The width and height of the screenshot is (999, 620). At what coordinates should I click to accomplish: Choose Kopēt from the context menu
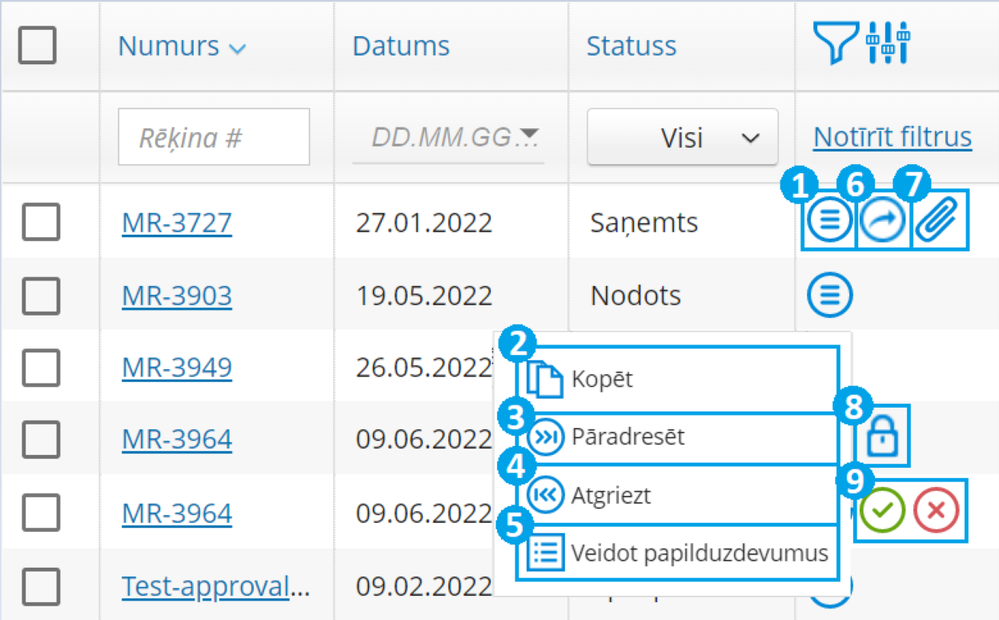pos(602,379)
